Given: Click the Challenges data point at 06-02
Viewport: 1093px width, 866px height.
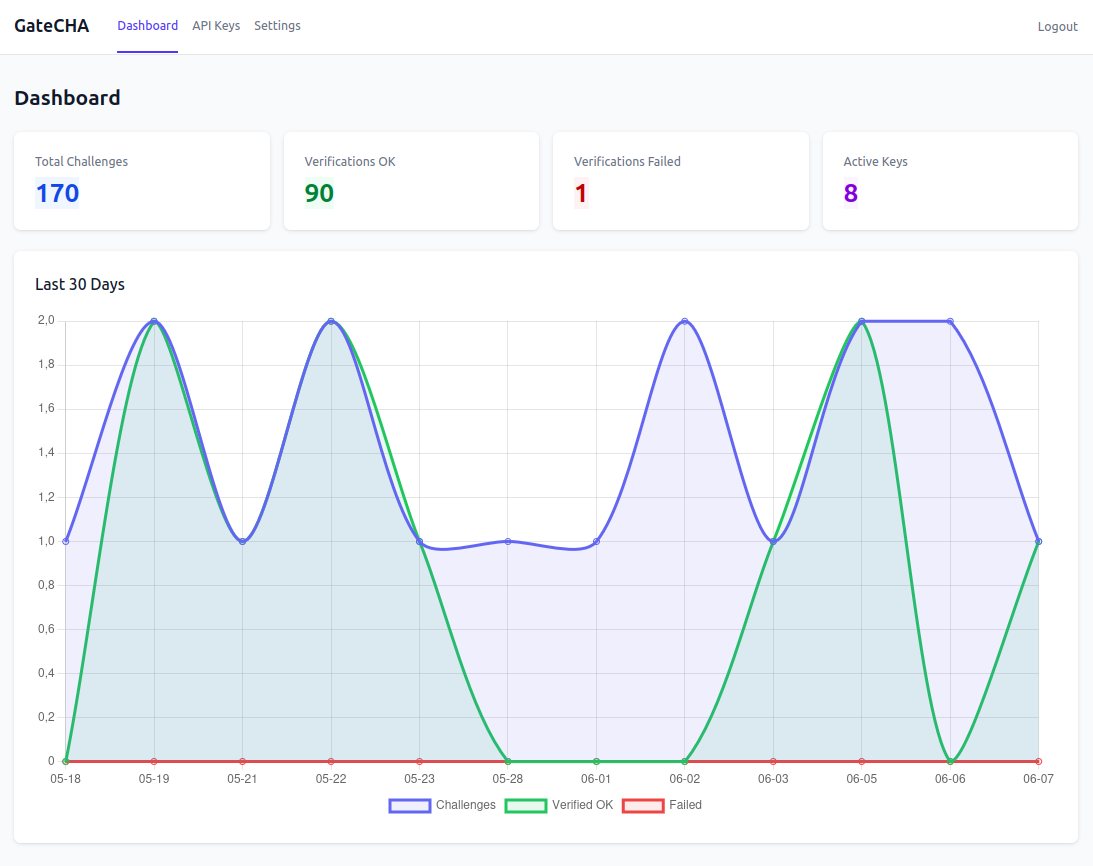Looking at the screenshot, I should tap(685, 321).
